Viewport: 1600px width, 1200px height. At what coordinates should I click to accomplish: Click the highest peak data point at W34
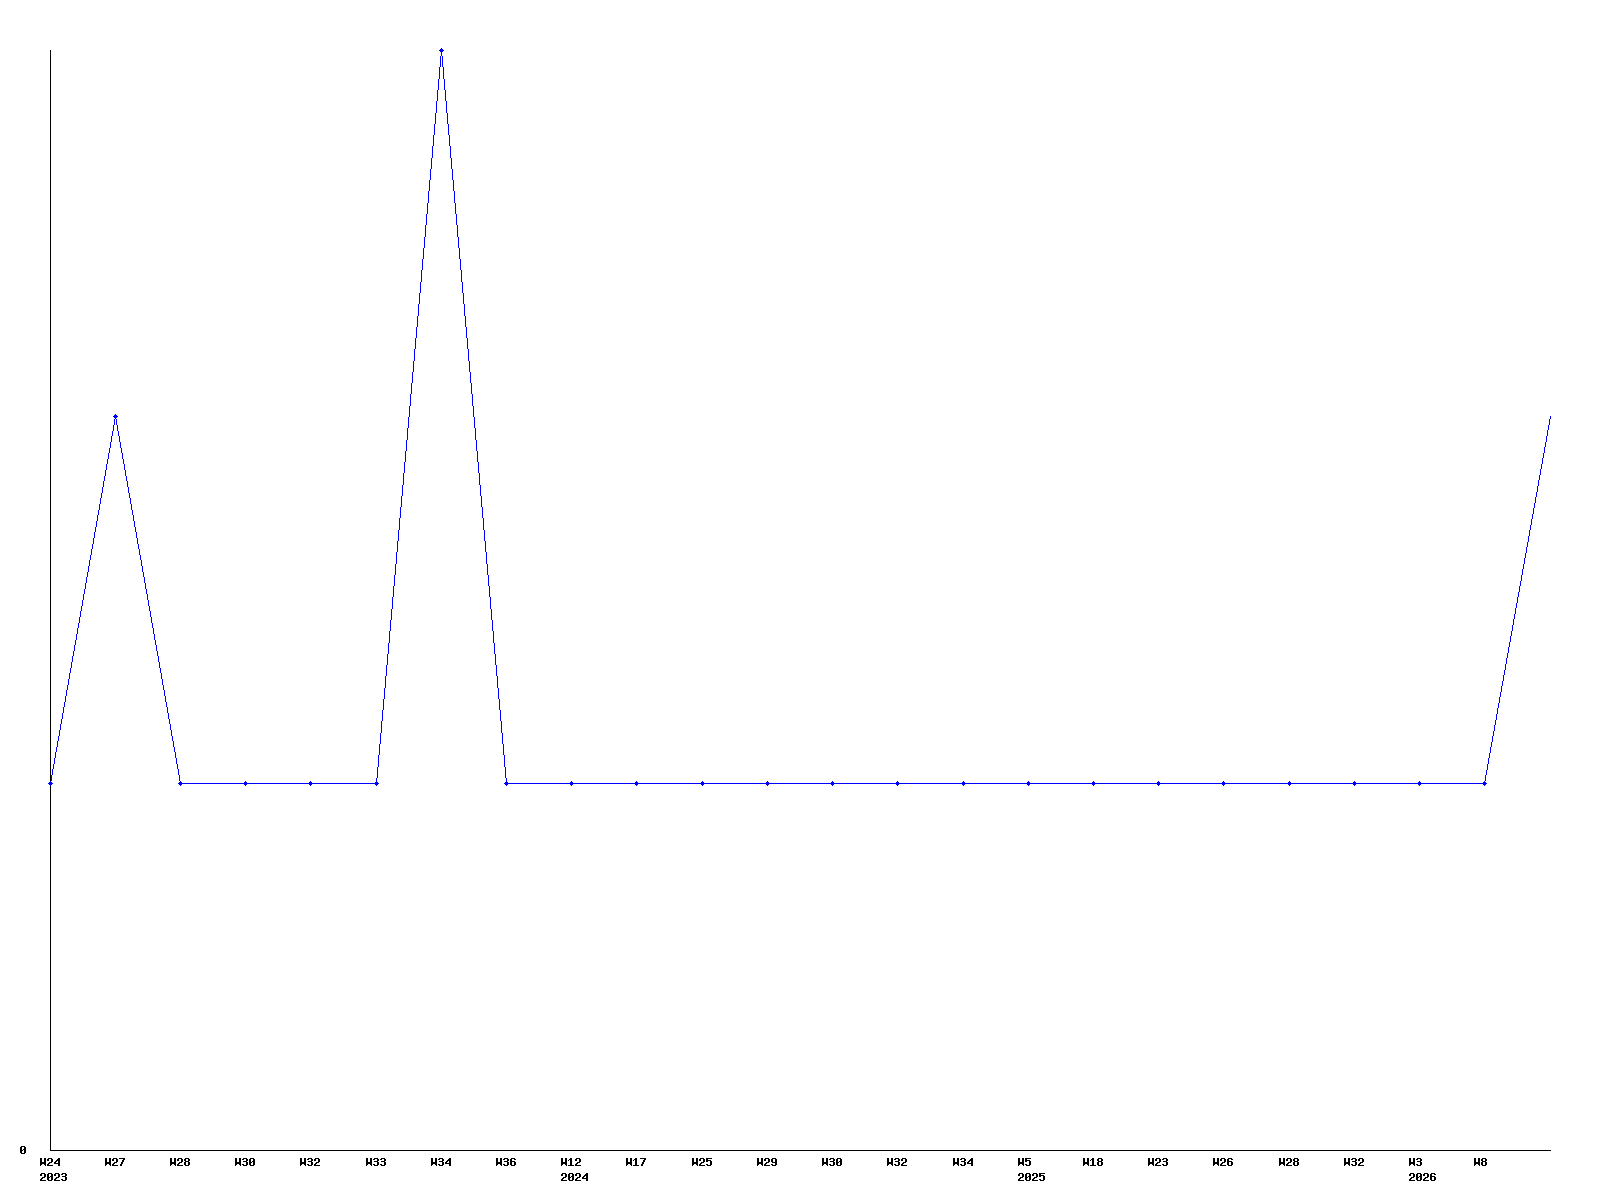(x=441, y=50)
